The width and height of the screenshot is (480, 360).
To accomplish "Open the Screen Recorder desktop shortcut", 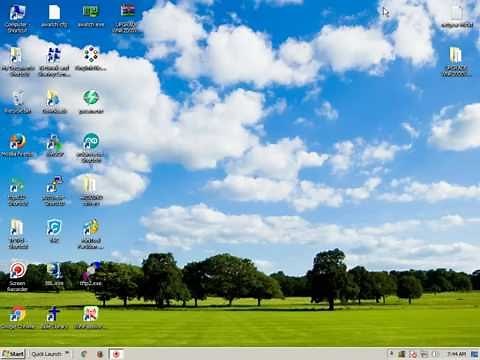I will pos(17,277).
